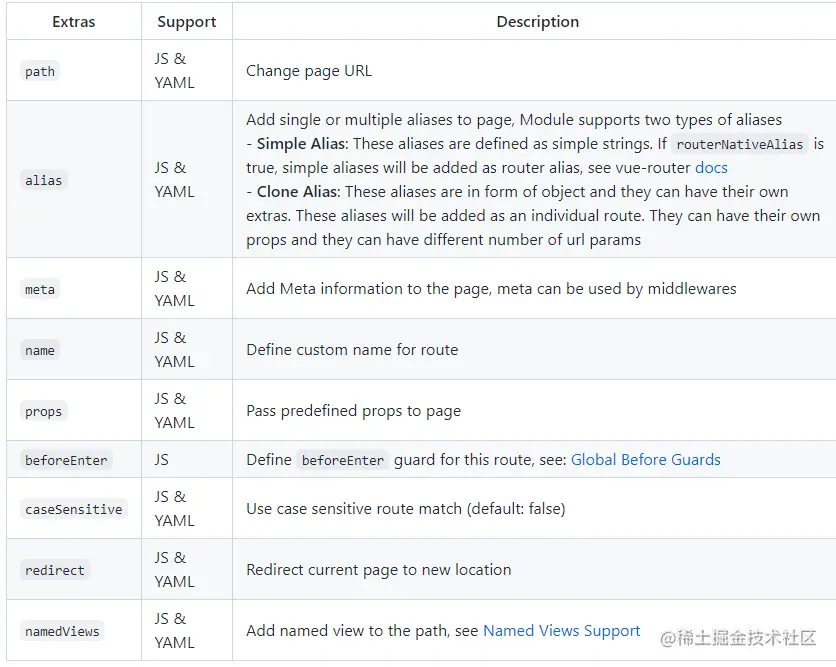The width and height of the screenshot is (836, 667).
Task: Click the Description column header
Action: pos(537,21)
